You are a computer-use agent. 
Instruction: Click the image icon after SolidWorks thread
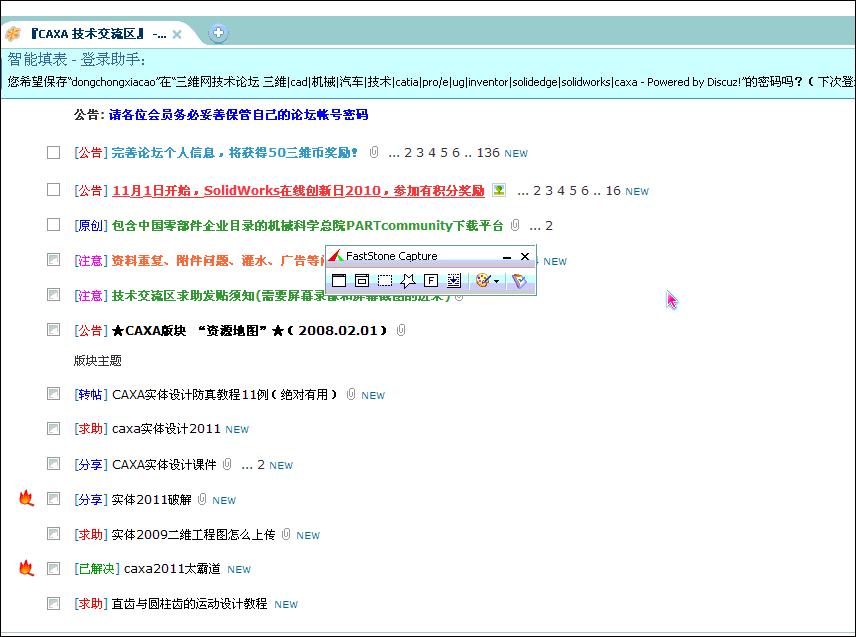498,190
